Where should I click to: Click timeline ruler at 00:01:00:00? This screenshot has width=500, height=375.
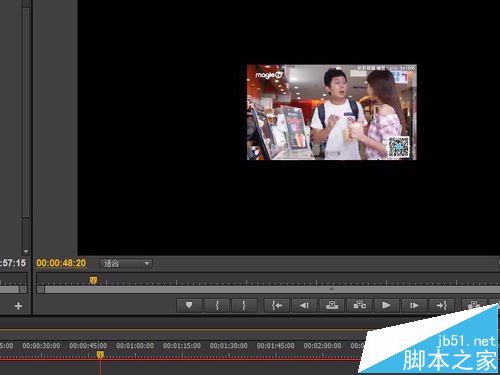click(135, 346)
